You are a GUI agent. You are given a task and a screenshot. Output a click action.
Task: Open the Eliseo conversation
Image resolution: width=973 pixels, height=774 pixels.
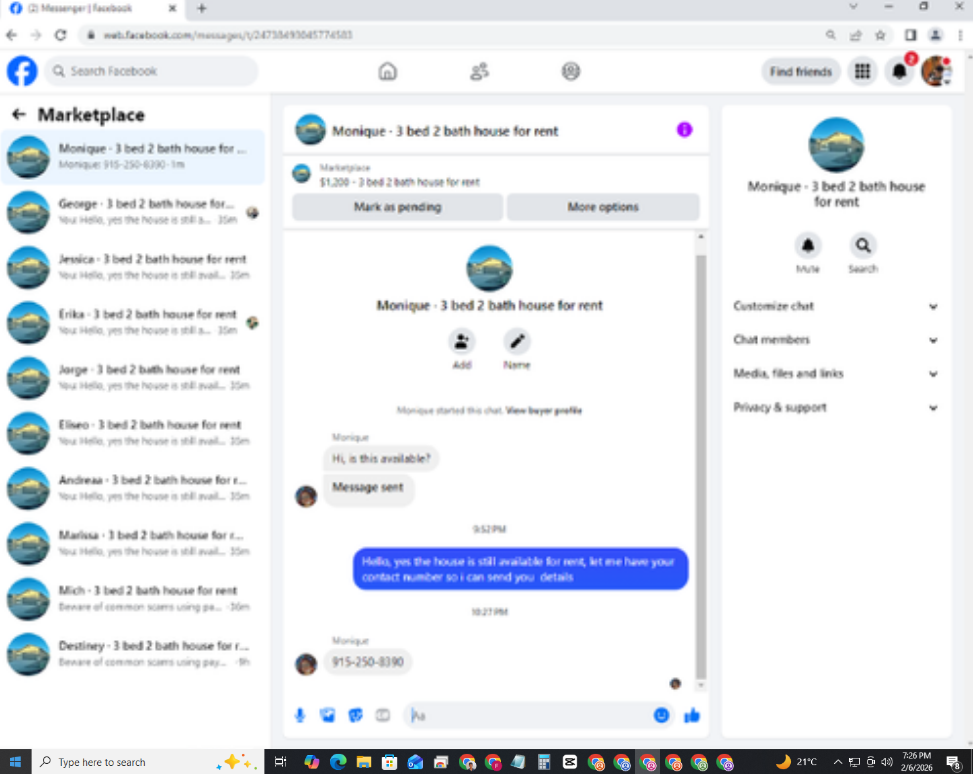pos(133,433)
